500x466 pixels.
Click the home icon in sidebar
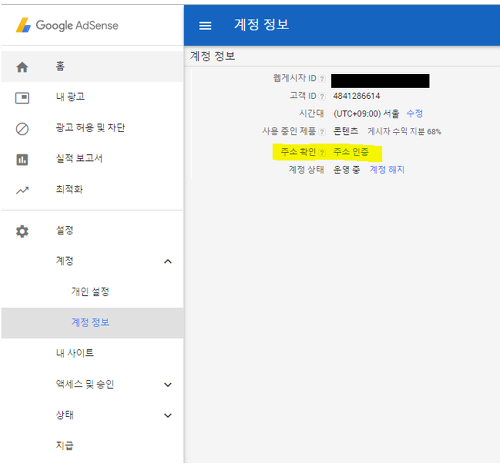[x=22, y=67]
